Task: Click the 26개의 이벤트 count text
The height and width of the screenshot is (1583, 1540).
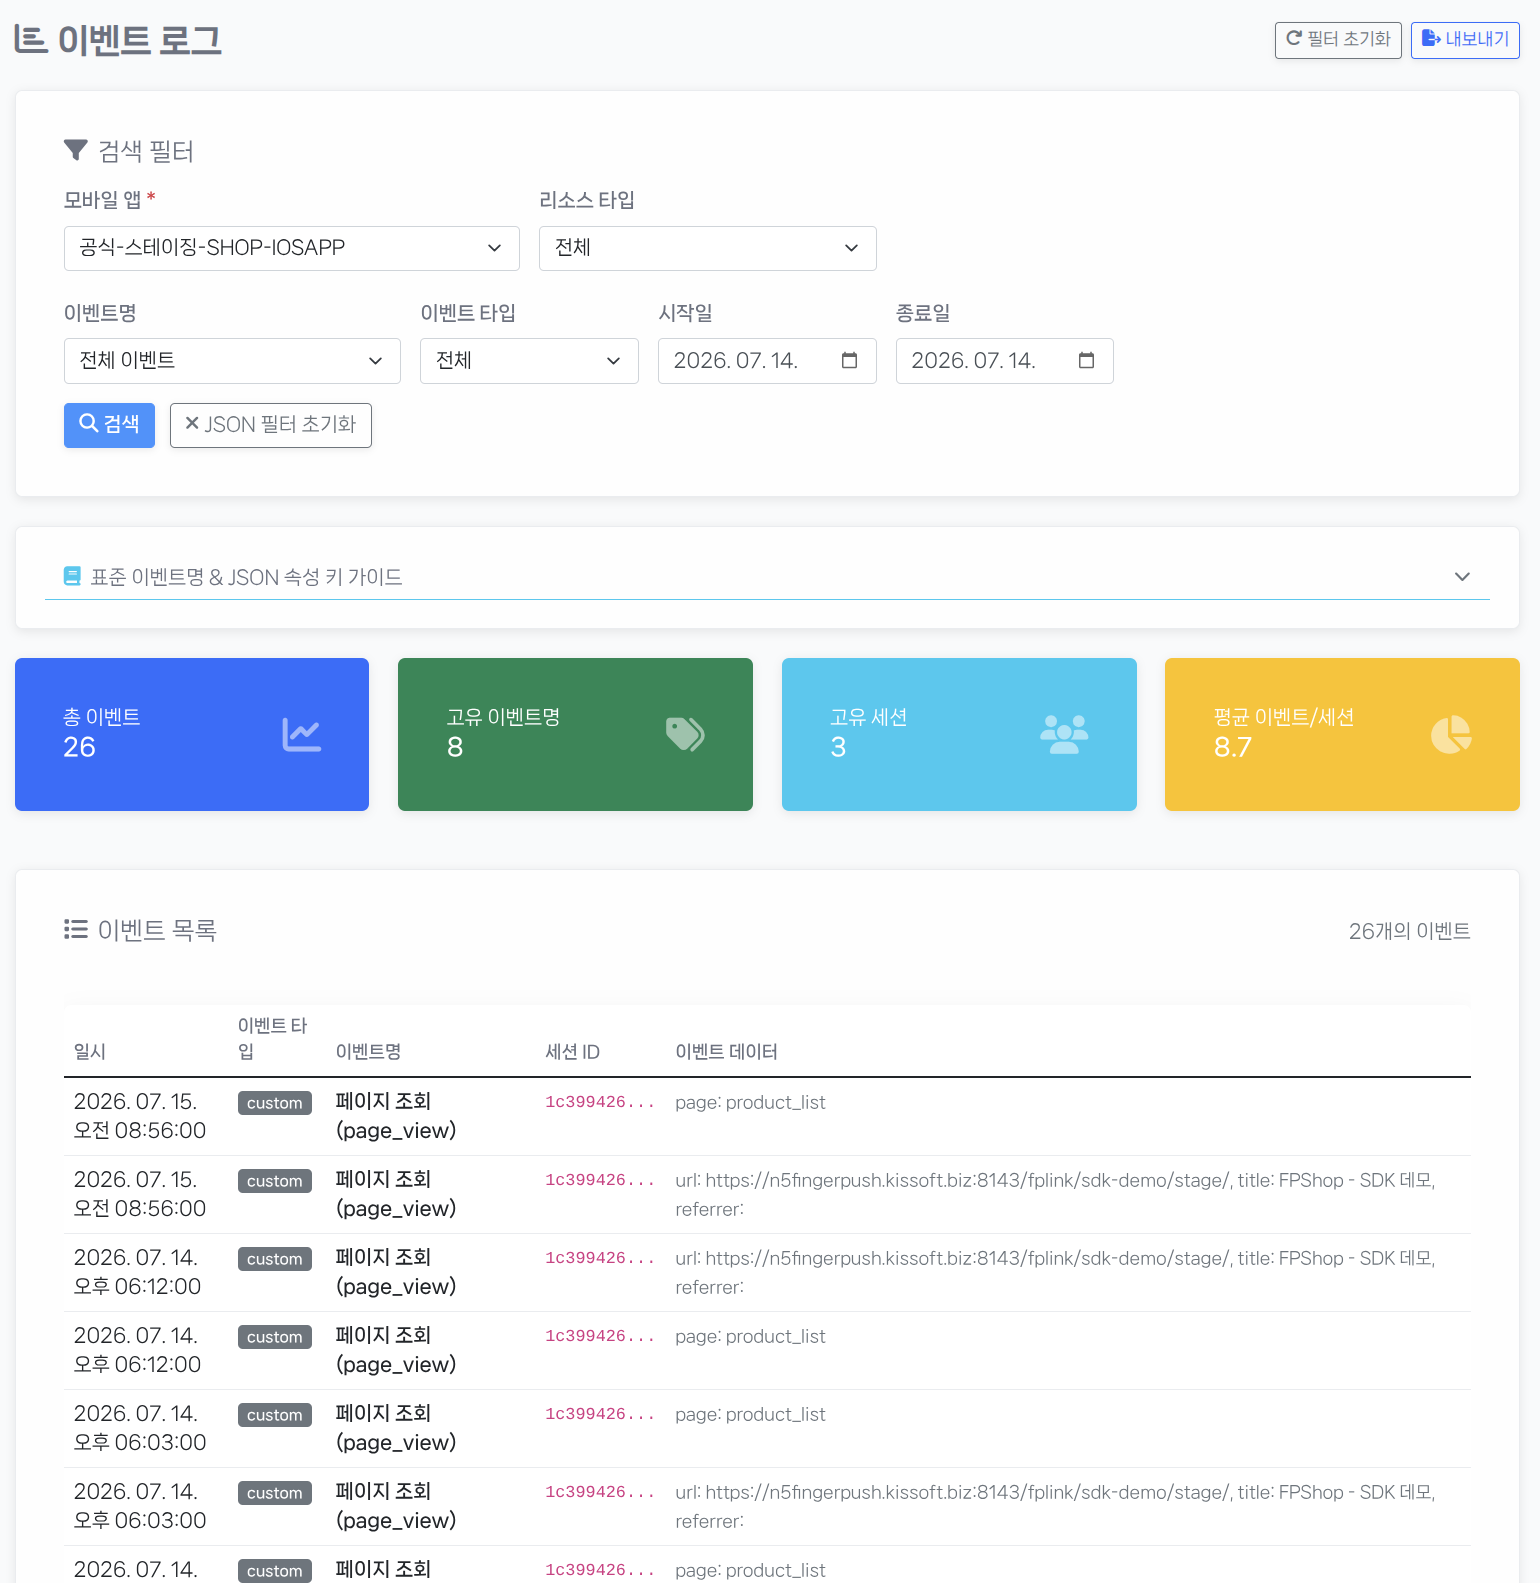Action: (x=1410, y=931)
